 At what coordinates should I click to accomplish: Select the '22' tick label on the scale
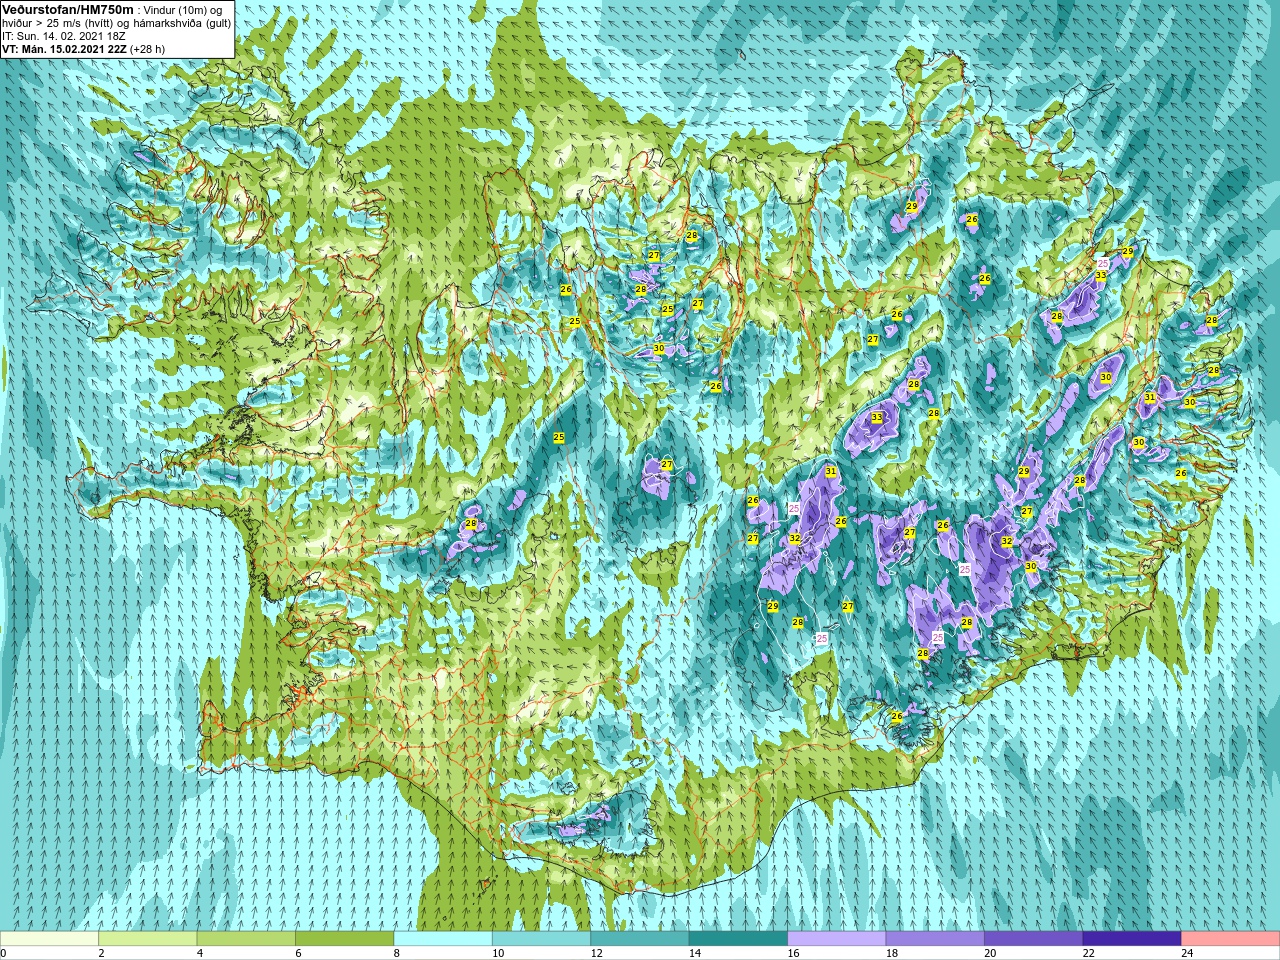point(1089,953)
